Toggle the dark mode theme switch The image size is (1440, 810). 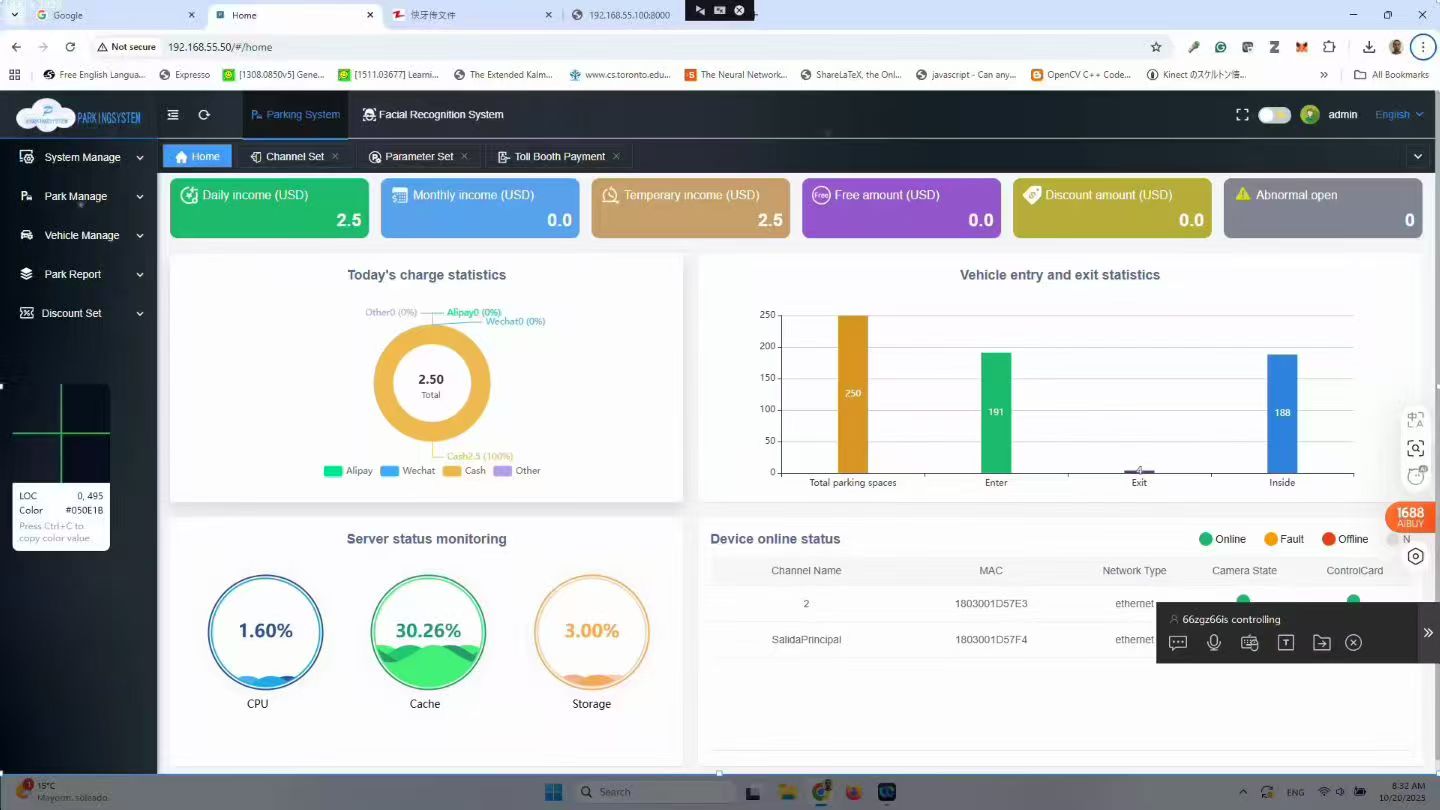pyautogui.click(x=1274, y=115)
